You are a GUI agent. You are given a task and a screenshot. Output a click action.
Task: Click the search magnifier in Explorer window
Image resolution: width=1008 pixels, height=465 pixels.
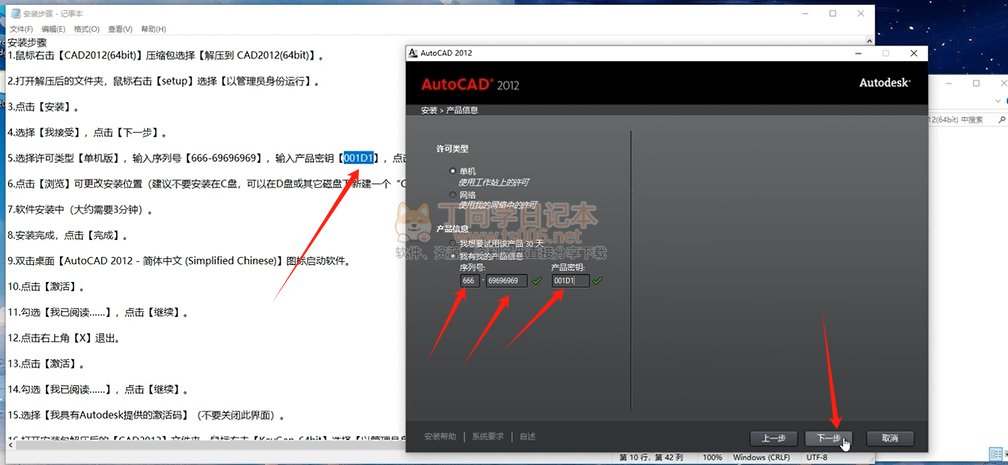[x=1002, y=120]
